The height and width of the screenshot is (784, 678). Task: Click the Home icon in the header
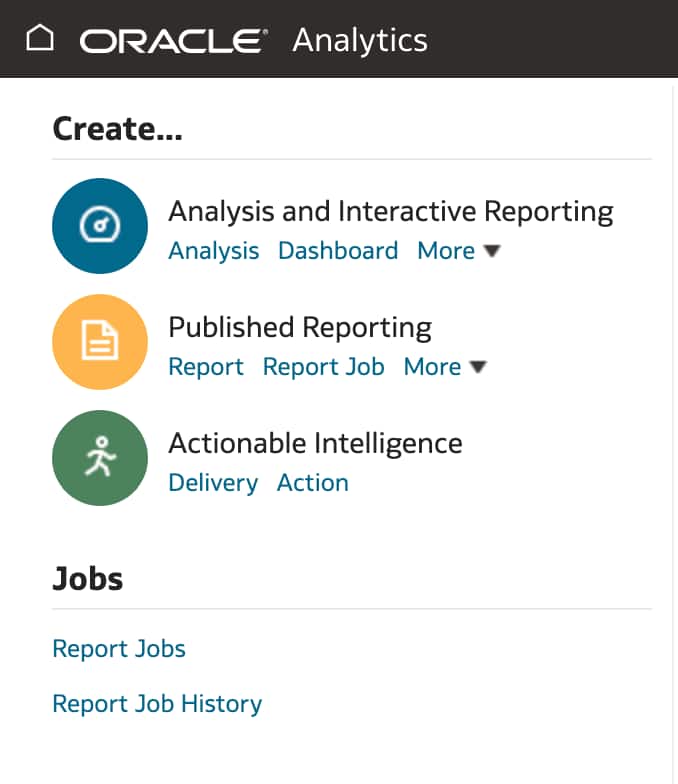click(x=40, y=38)
